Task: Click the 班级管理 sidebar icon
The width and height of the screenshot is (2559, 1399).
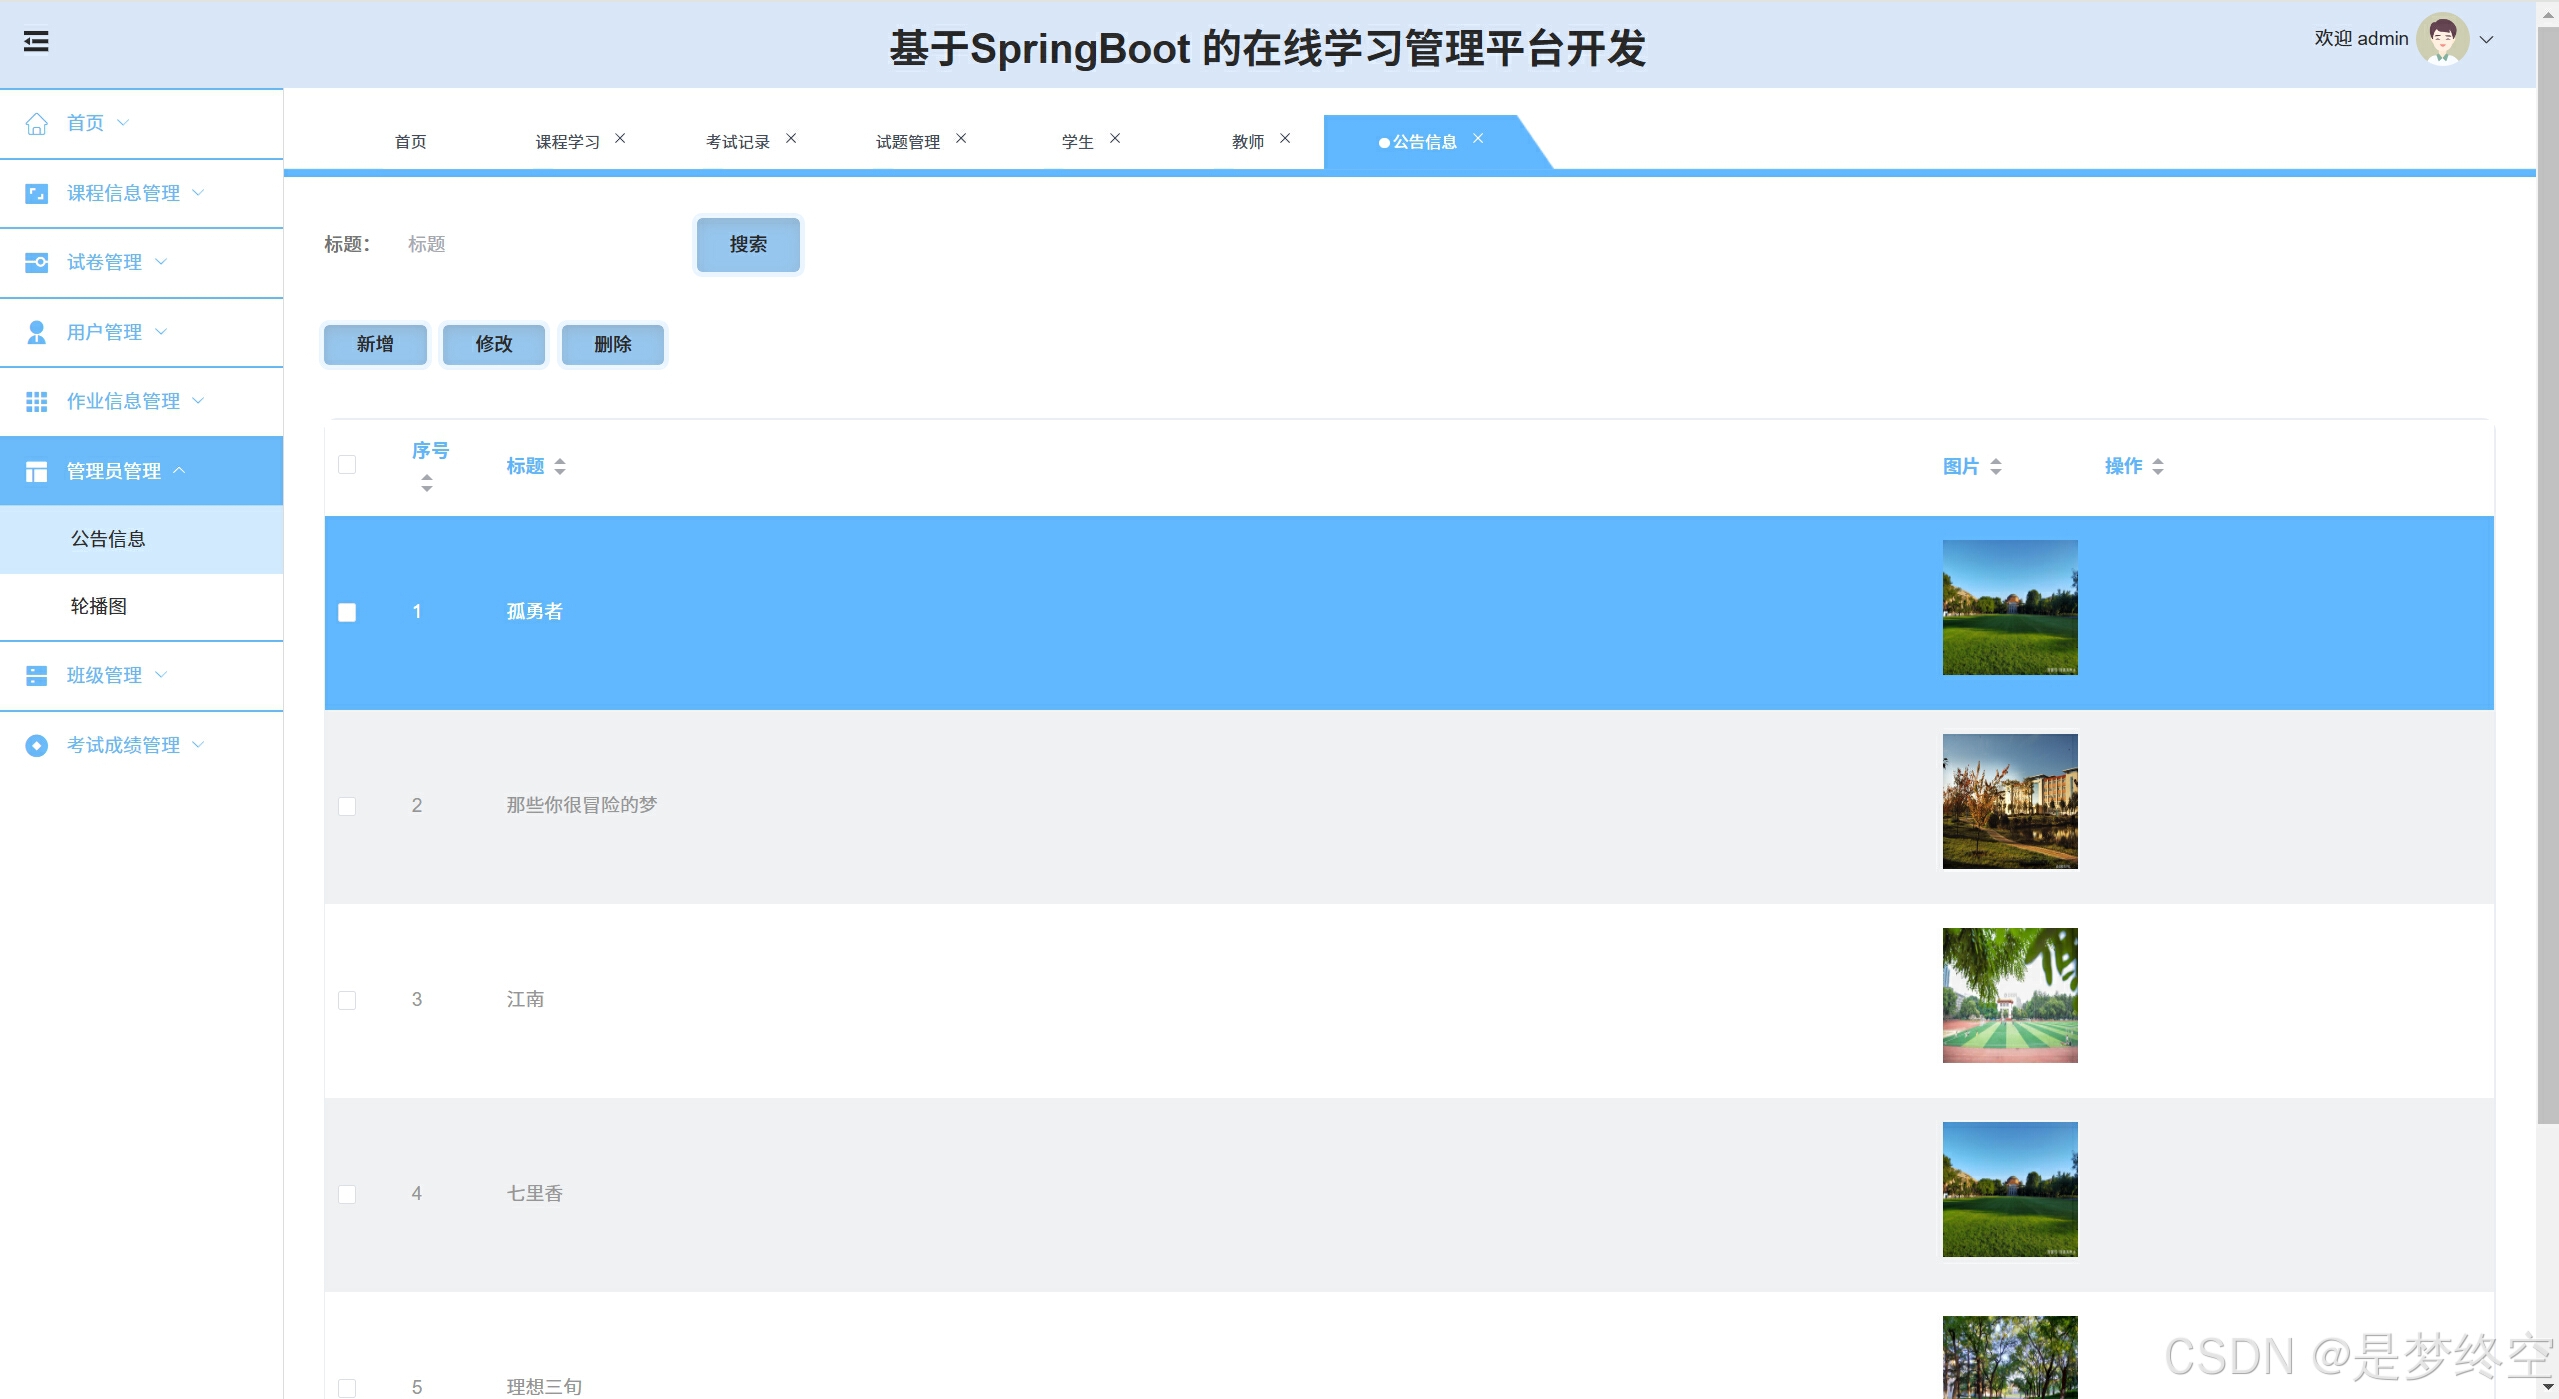Action: (x=37, y=676)
